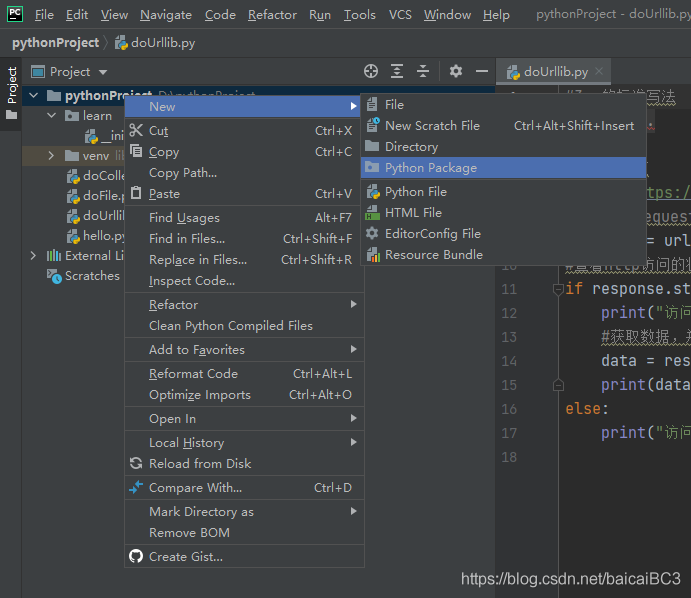Click the Collapse All icon in Project panel
This screenshot has width=691, height=598.
click(x=423, y=71)
